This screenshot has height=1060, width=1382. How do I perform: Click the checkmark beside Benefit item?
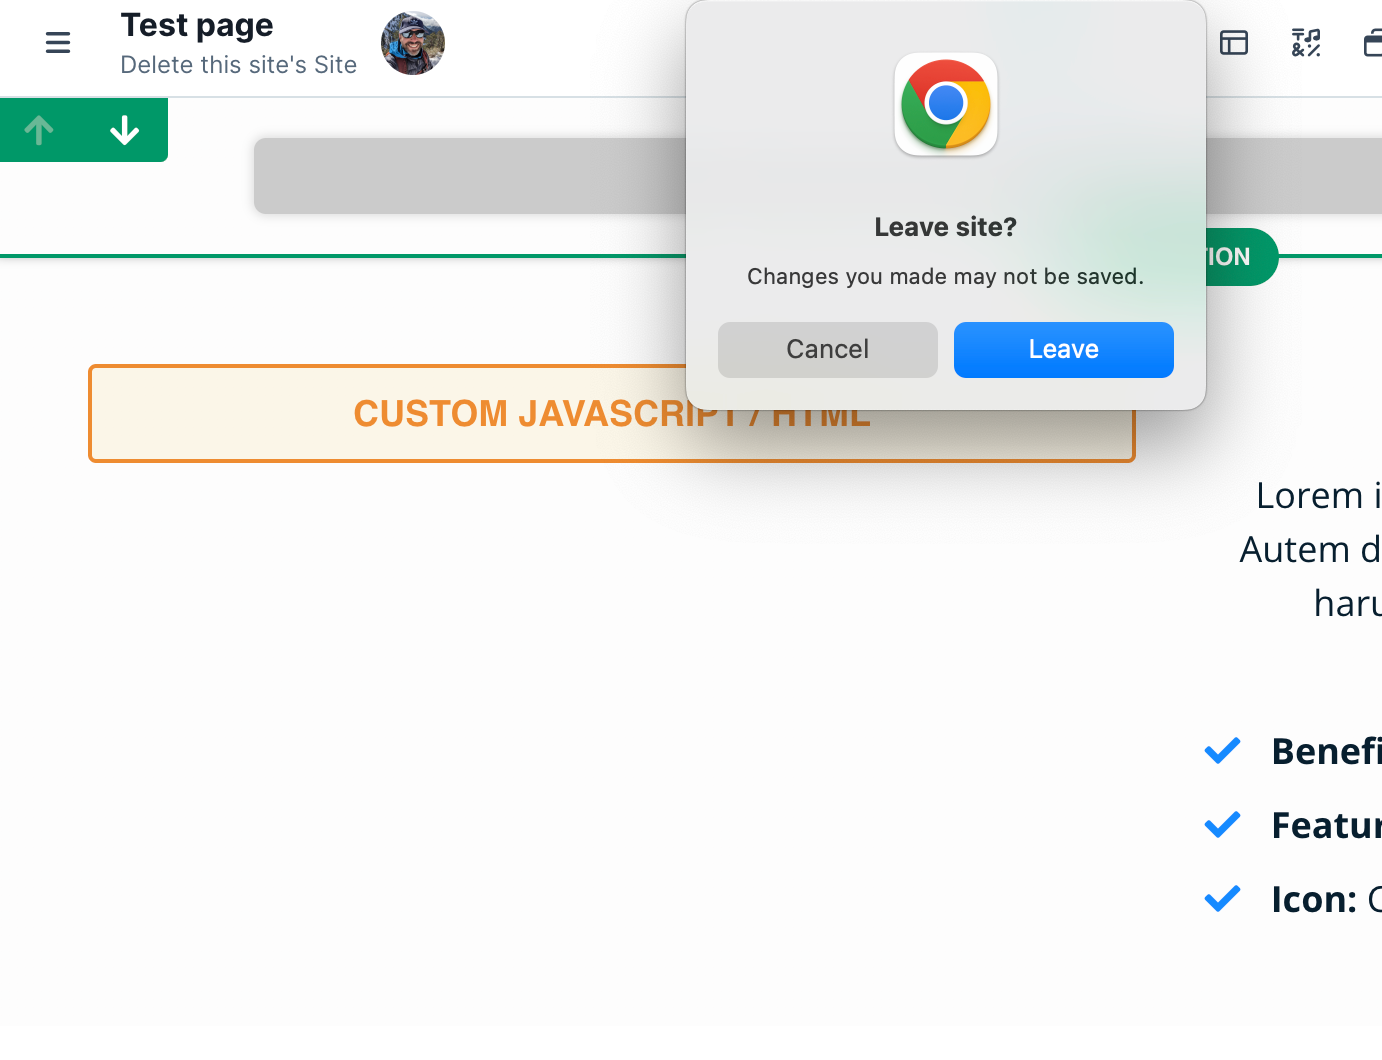[x=1222, y=751]
